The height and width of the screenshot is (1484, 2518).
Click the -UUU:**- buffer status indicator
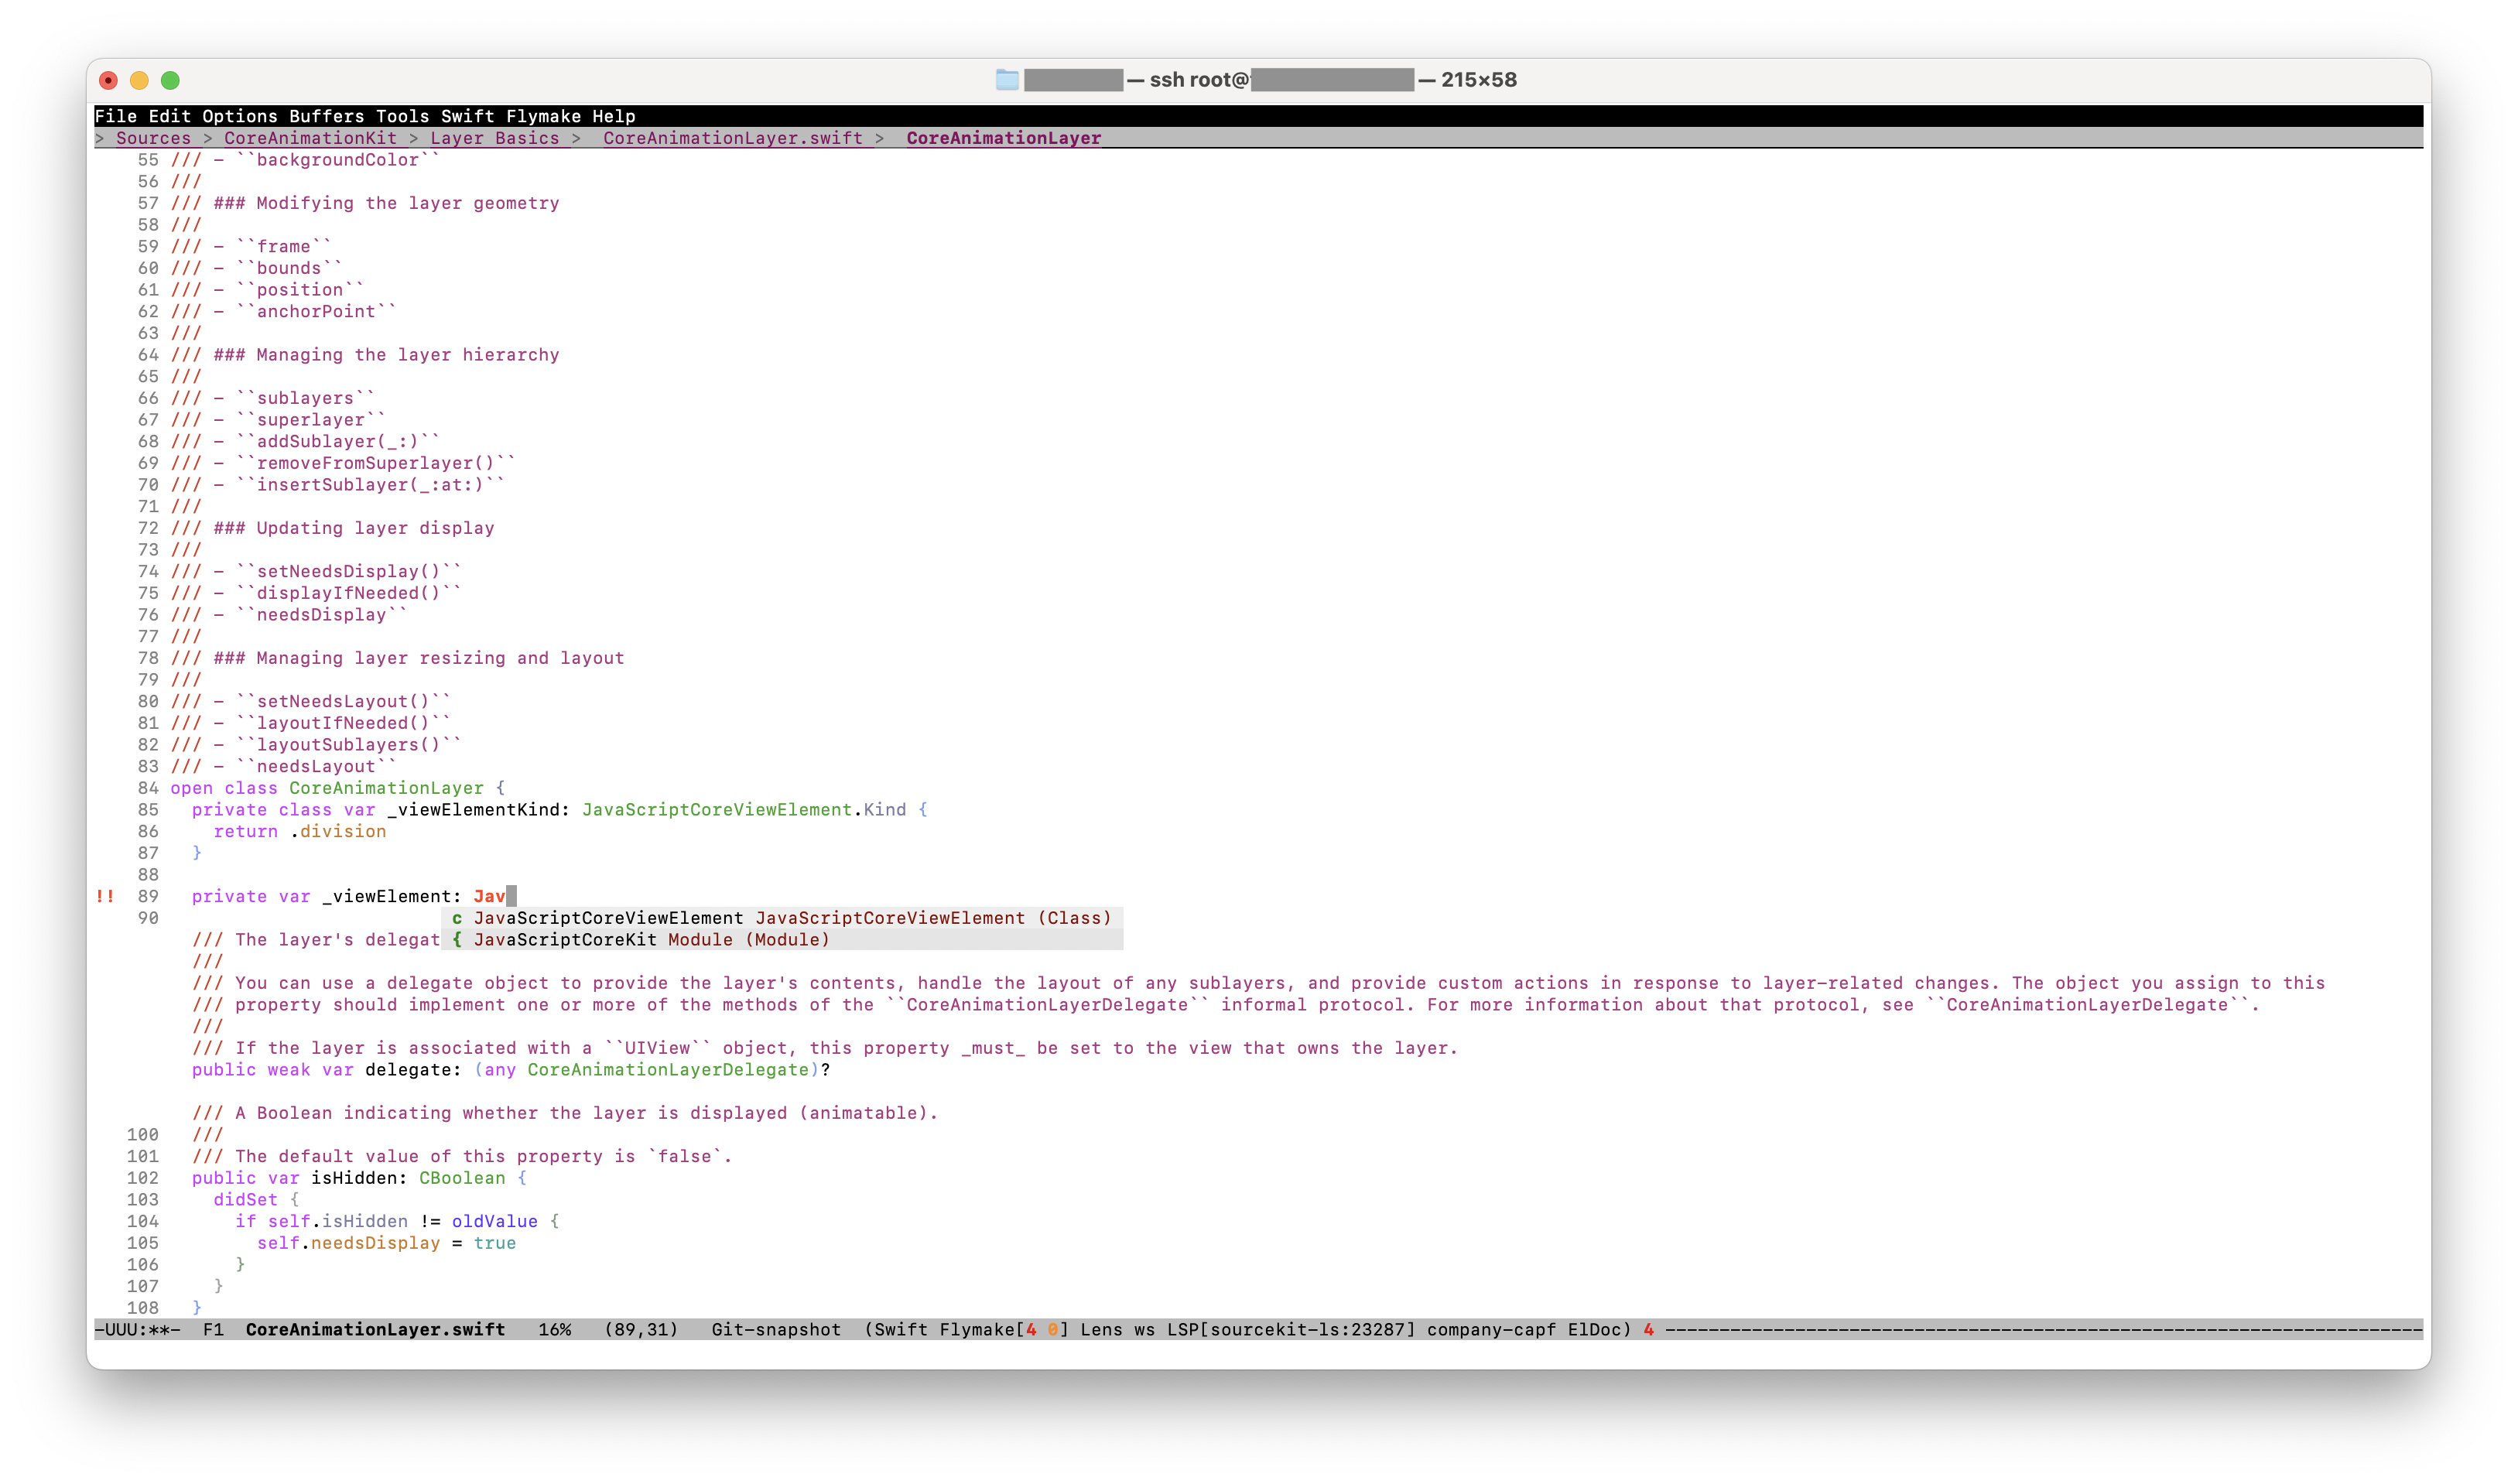point(137,1329)
